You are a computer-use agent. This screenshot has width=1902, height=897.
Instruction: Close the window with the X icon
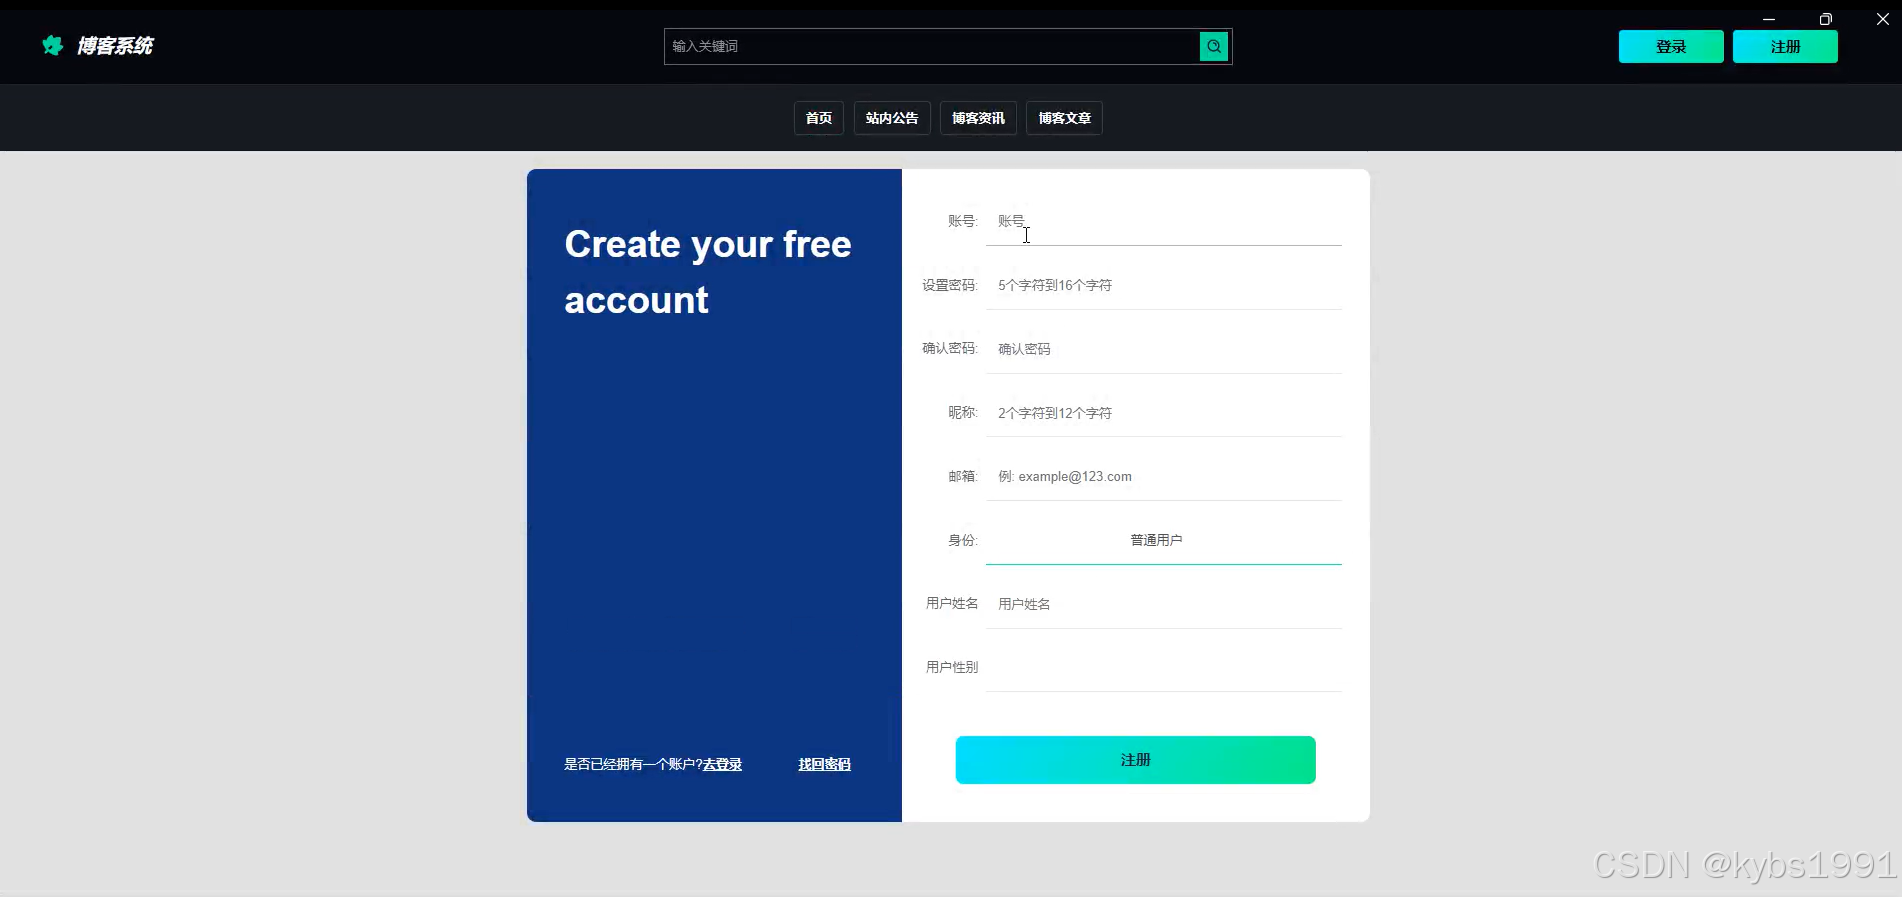pos(1882,19)
